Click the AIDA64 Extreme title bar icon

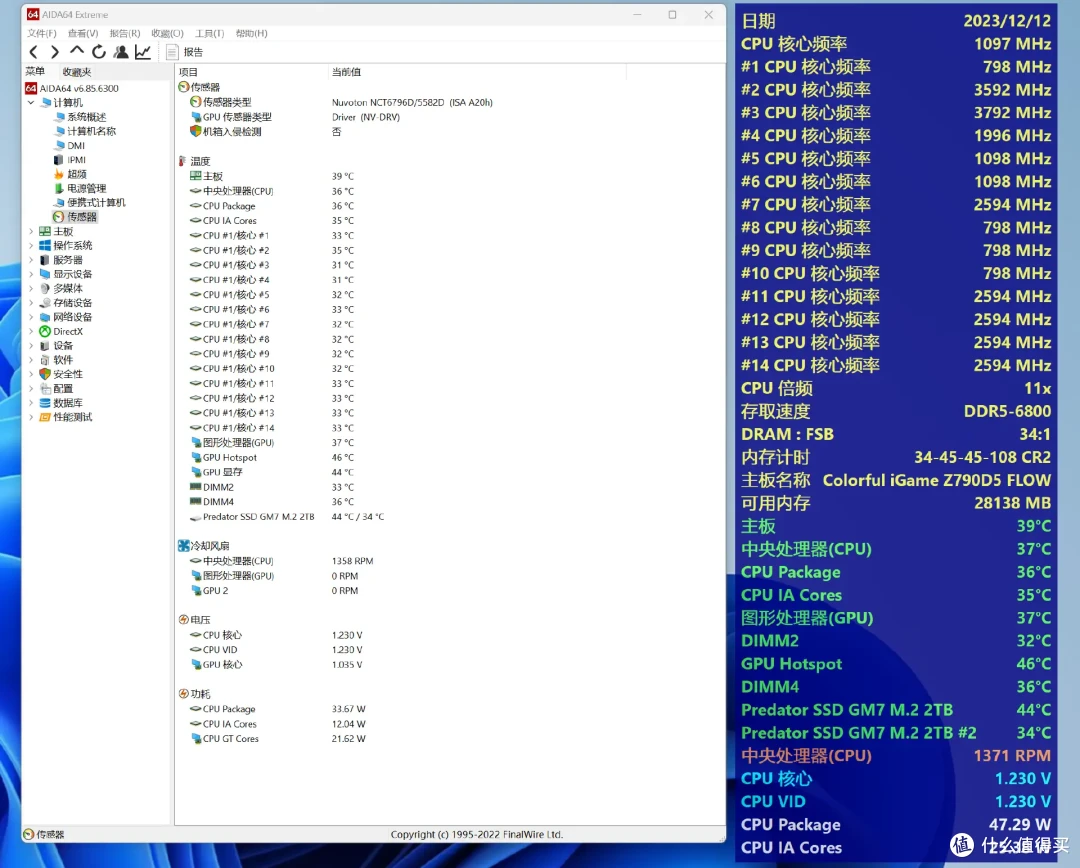[x=32, y=14]
